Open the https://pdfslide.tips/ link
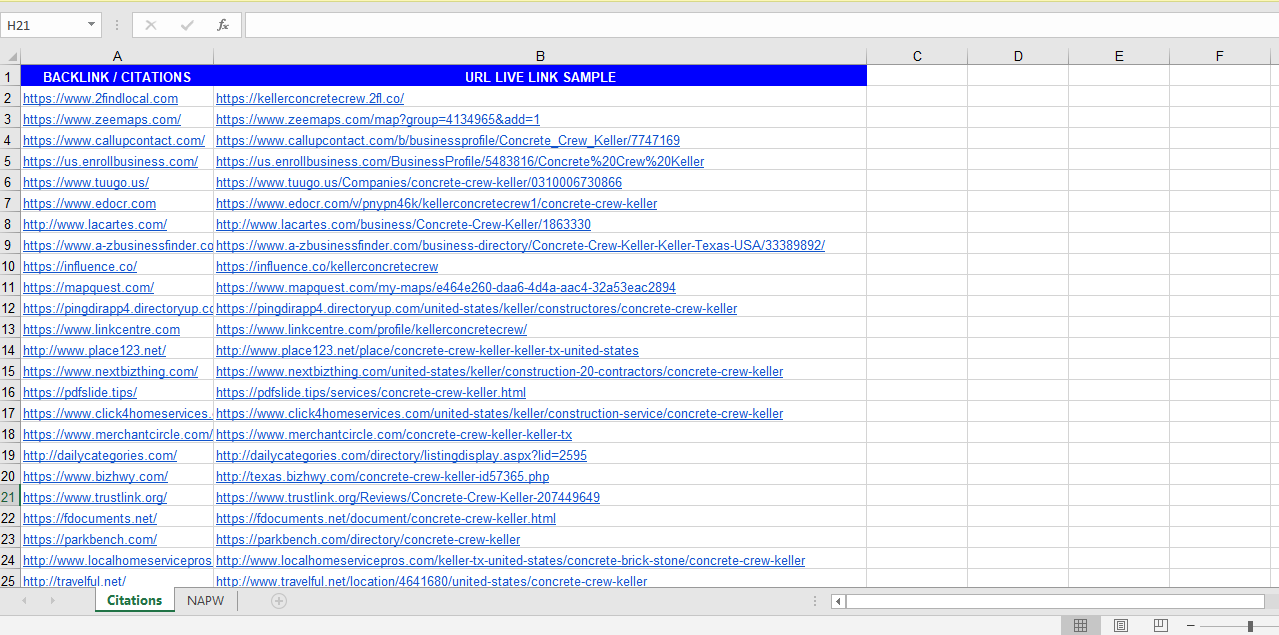Viewport: 1279px width, 635px height. (80, 392)
